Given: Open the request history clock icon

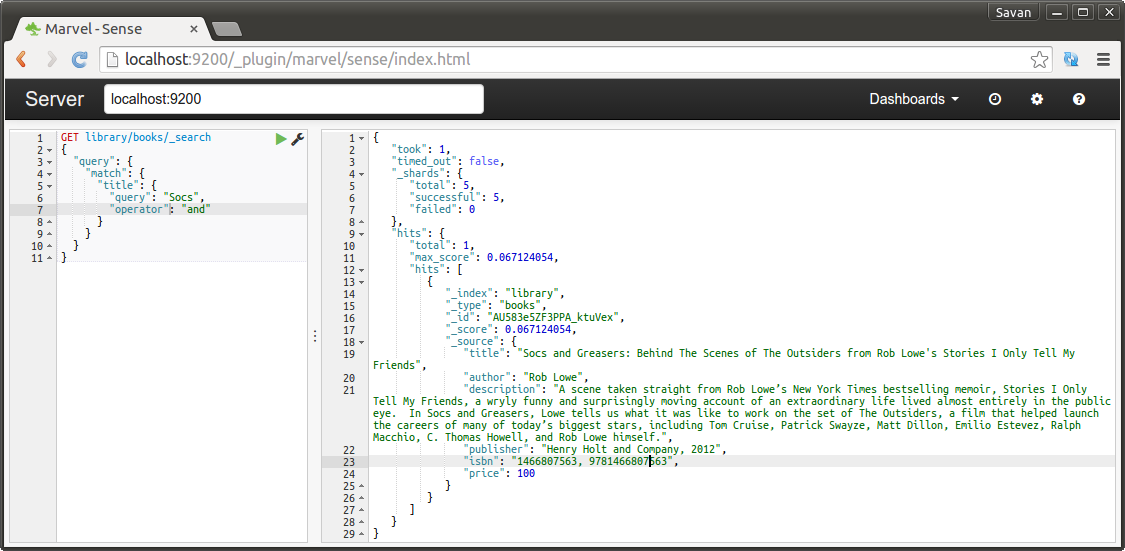Looking at the screenshot, I should coord(994,99).
